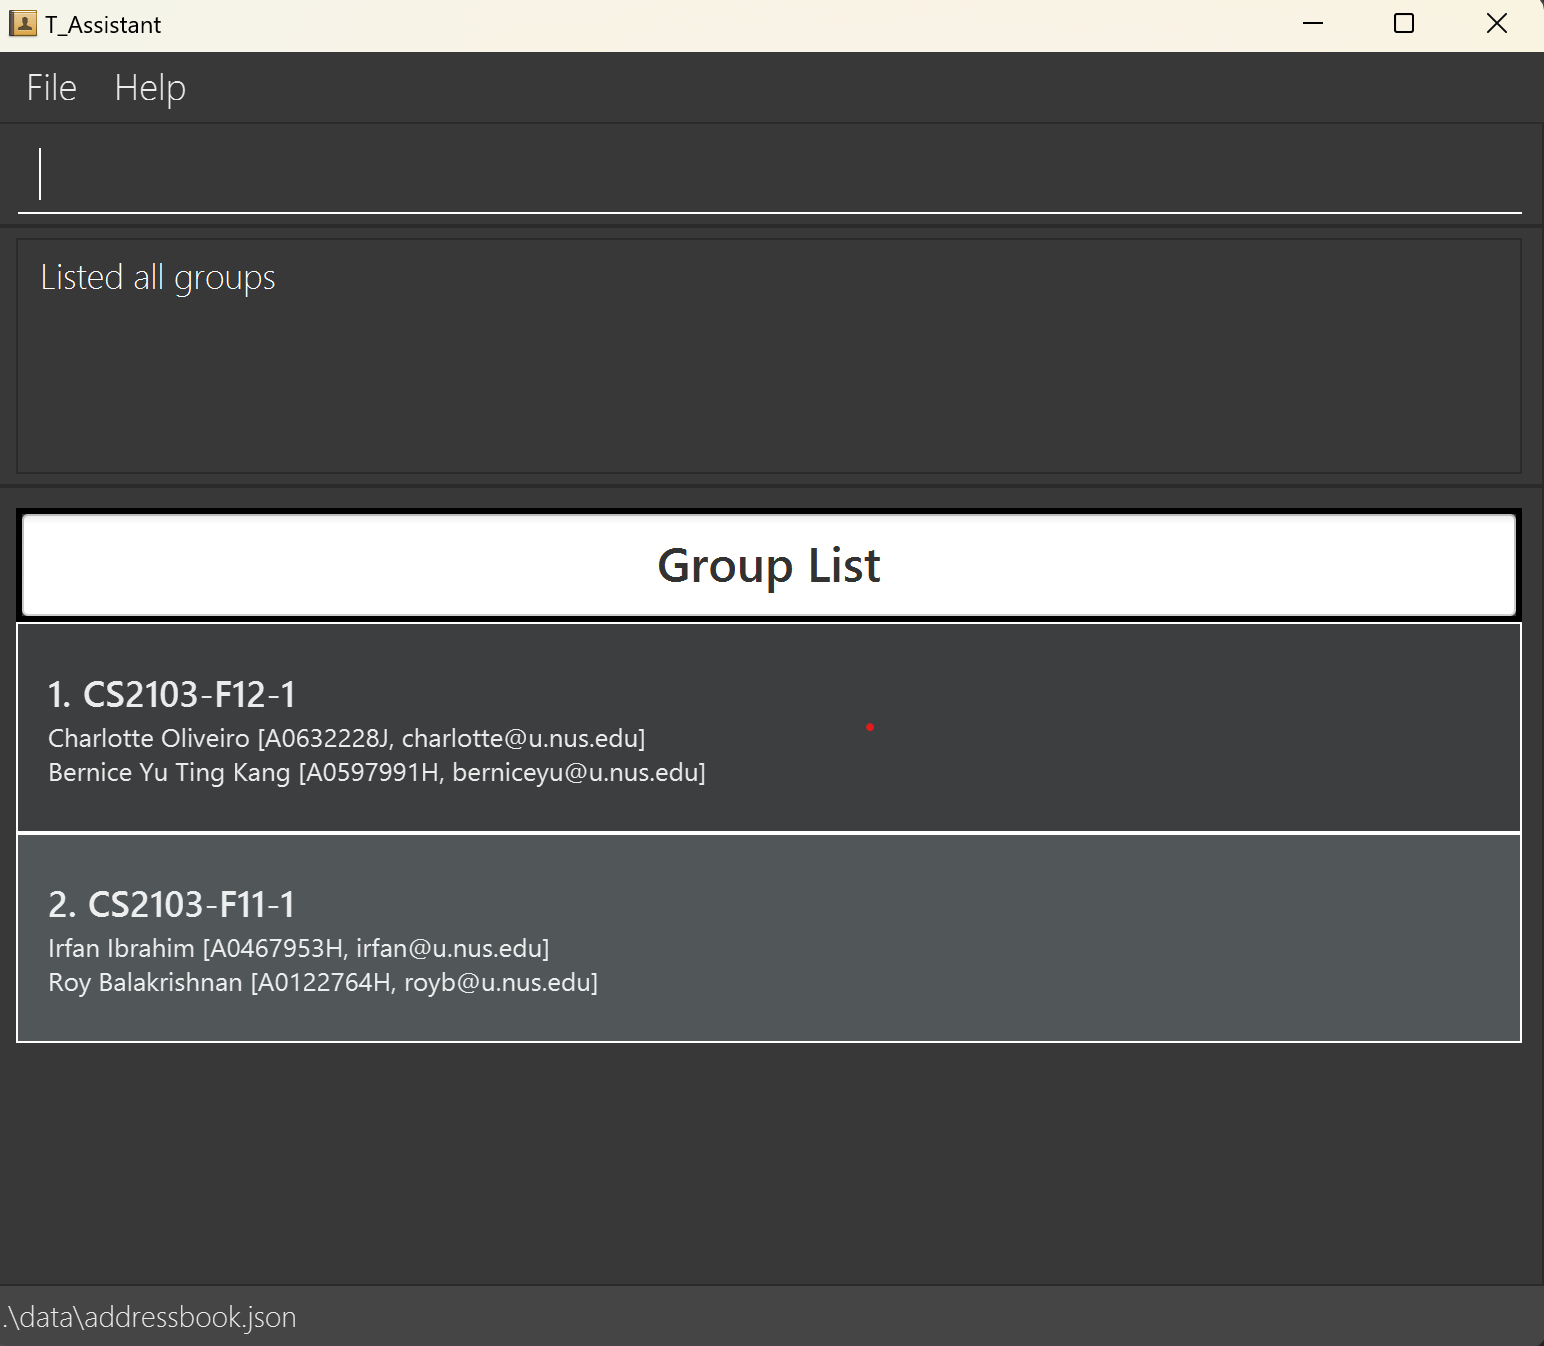Click Charlotte Oliveiro's student entry
Viewport: 1544px width, 1346px height.
(x=346, y=739)
